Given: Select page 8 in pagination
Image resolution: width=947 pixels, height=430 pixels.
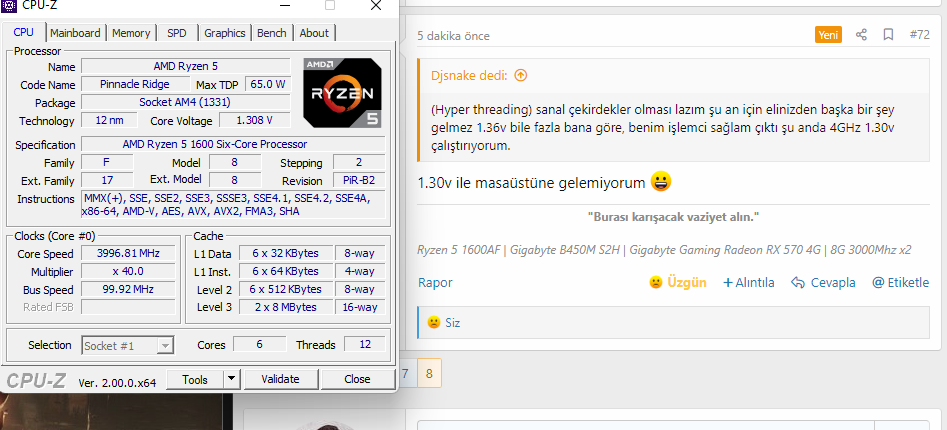Looking at the screenshot, I should [429, 373].
